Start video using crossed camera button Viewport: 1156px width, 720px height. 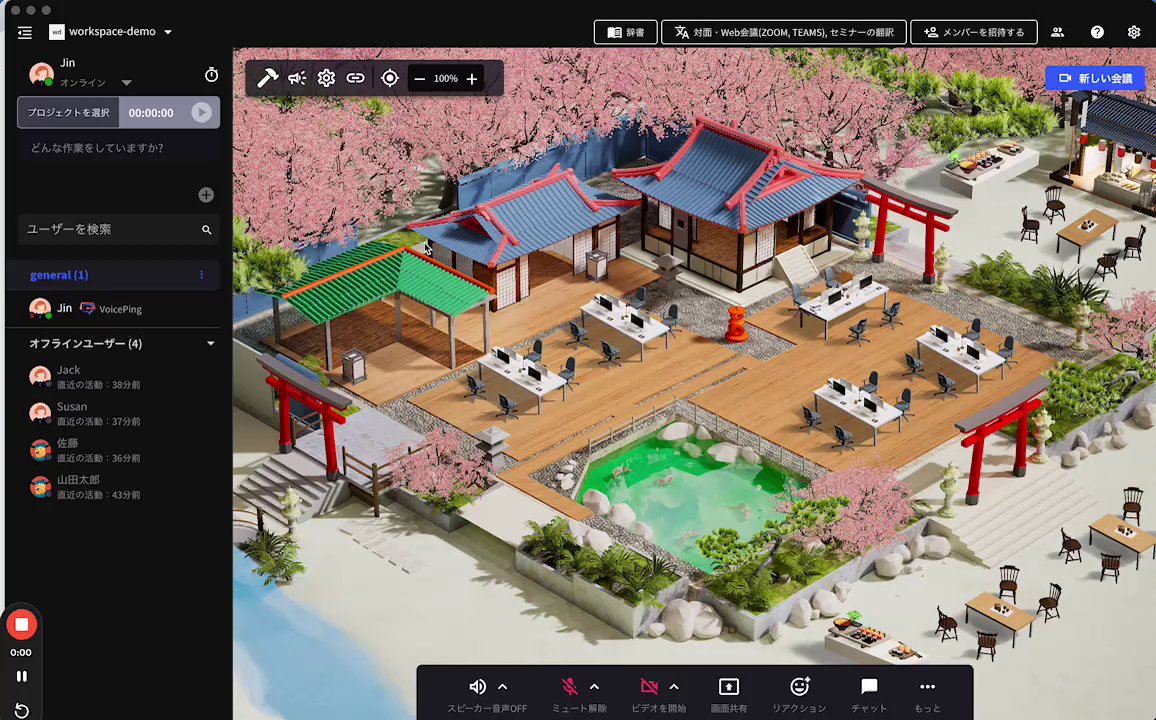coord(649,687)
